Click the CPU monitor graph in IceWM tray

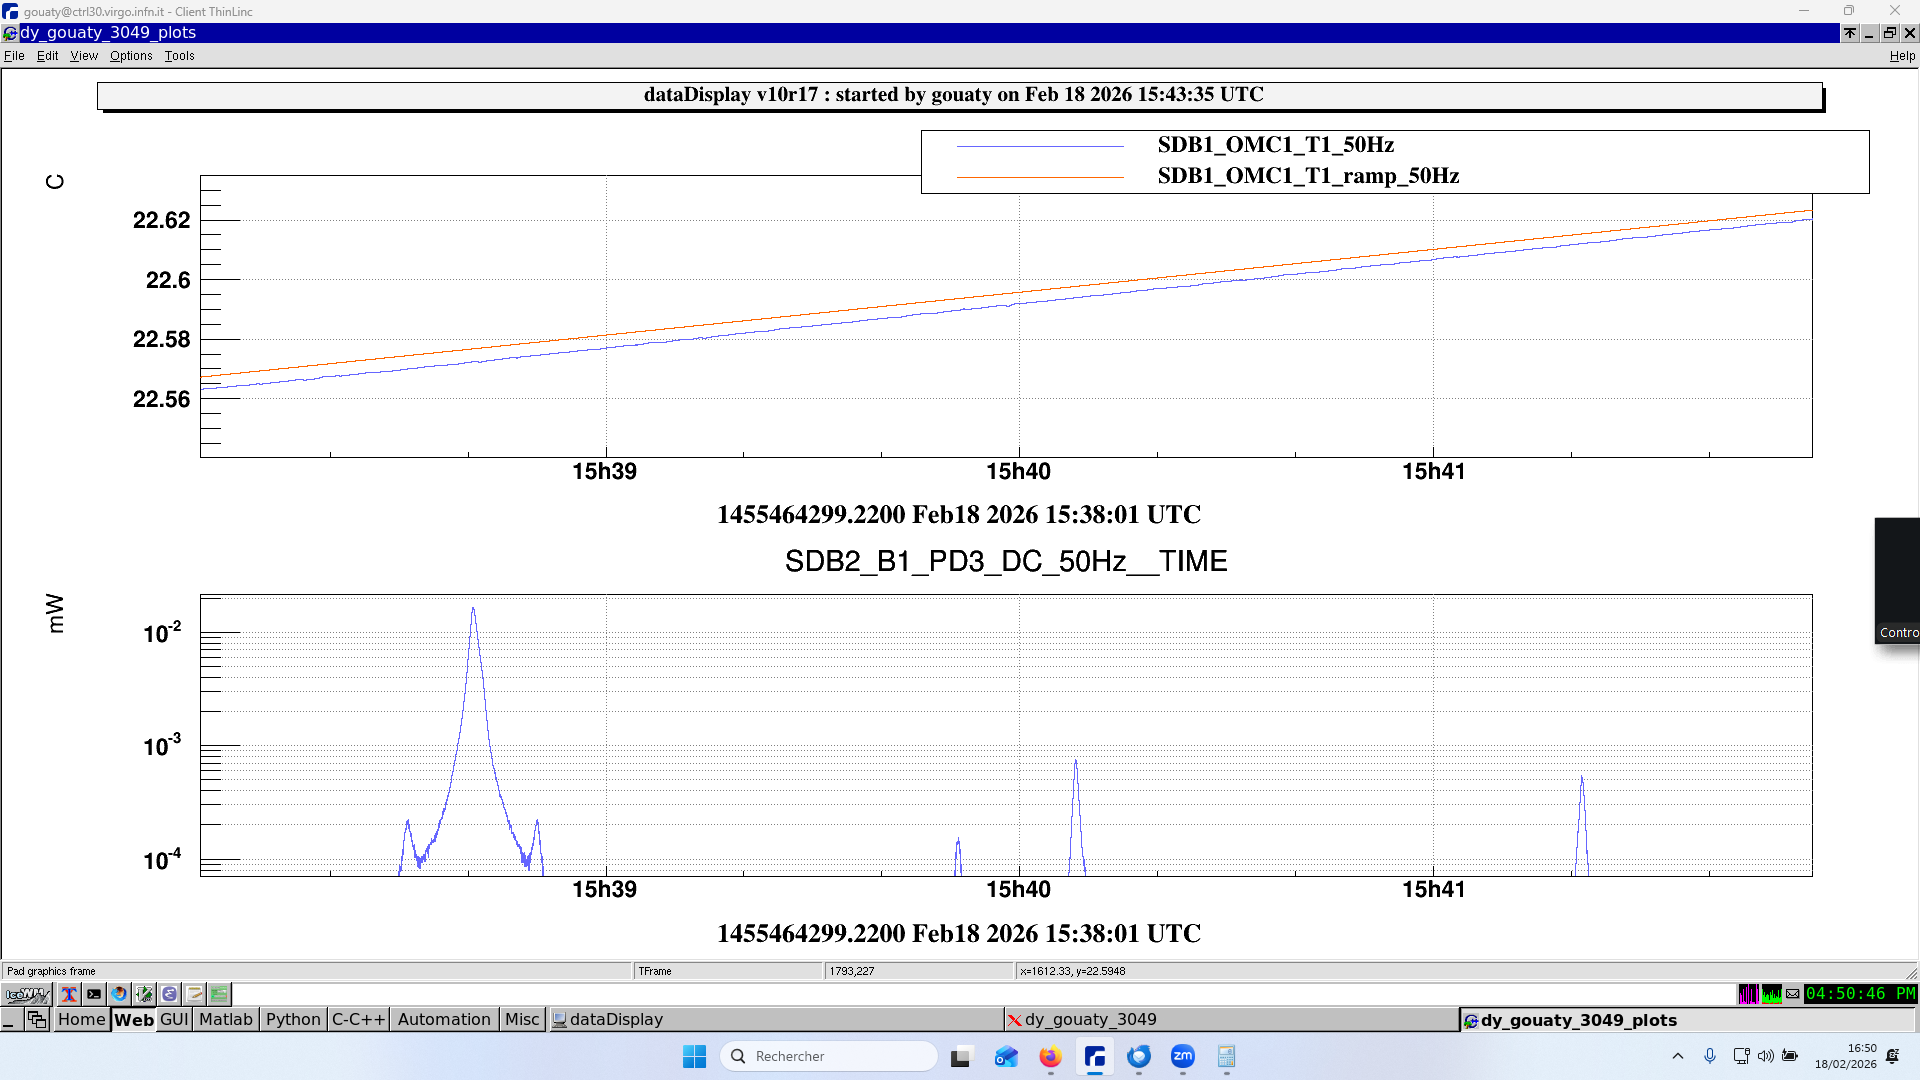[x=1771, y=994]
